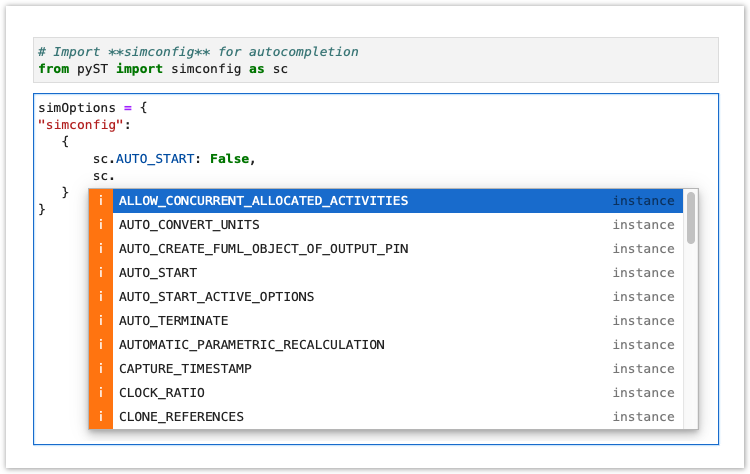This screenshot has height=474, width=750.
Task: Click the icon beside AUTO_START_ACTIVE_OPTIONS
Action: point(101,297)
